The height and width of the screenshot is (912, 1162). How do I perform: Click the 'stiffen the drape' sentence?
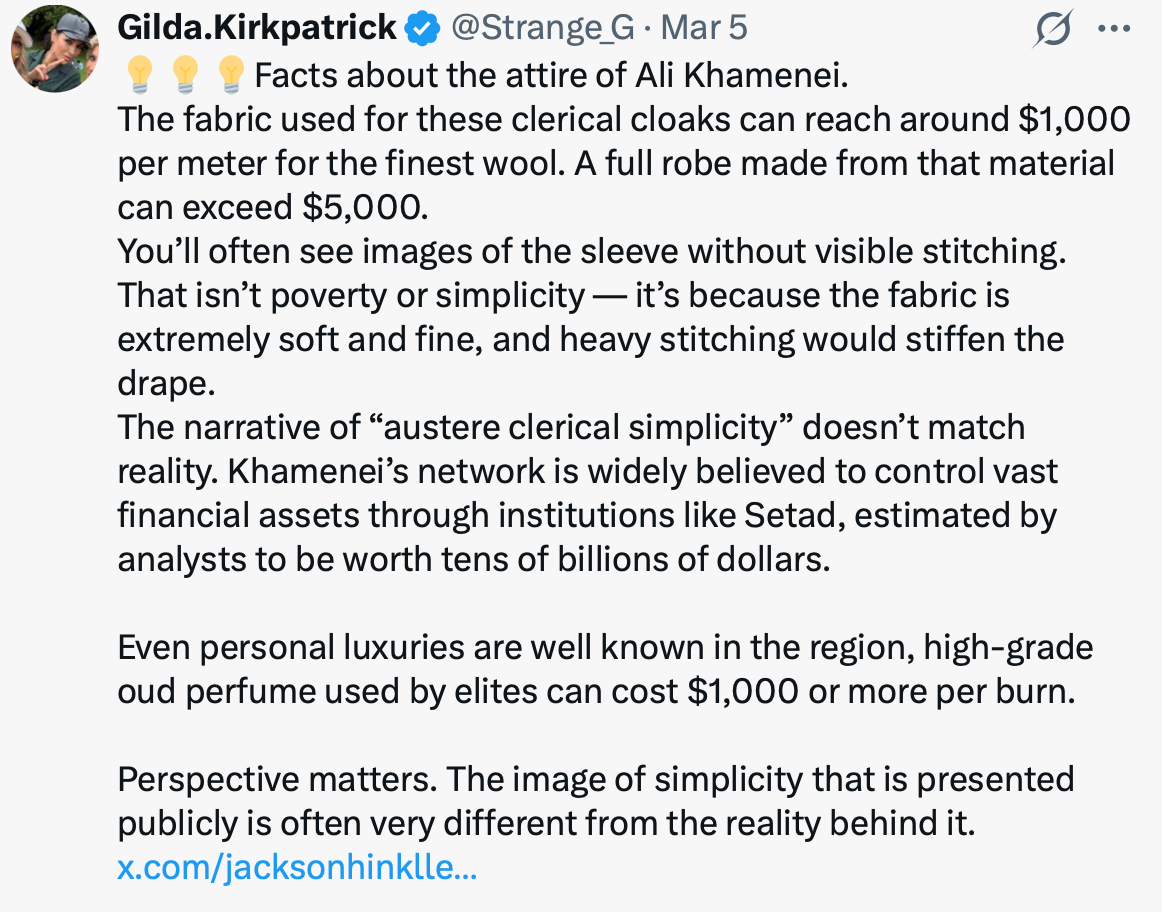point(590,339)
